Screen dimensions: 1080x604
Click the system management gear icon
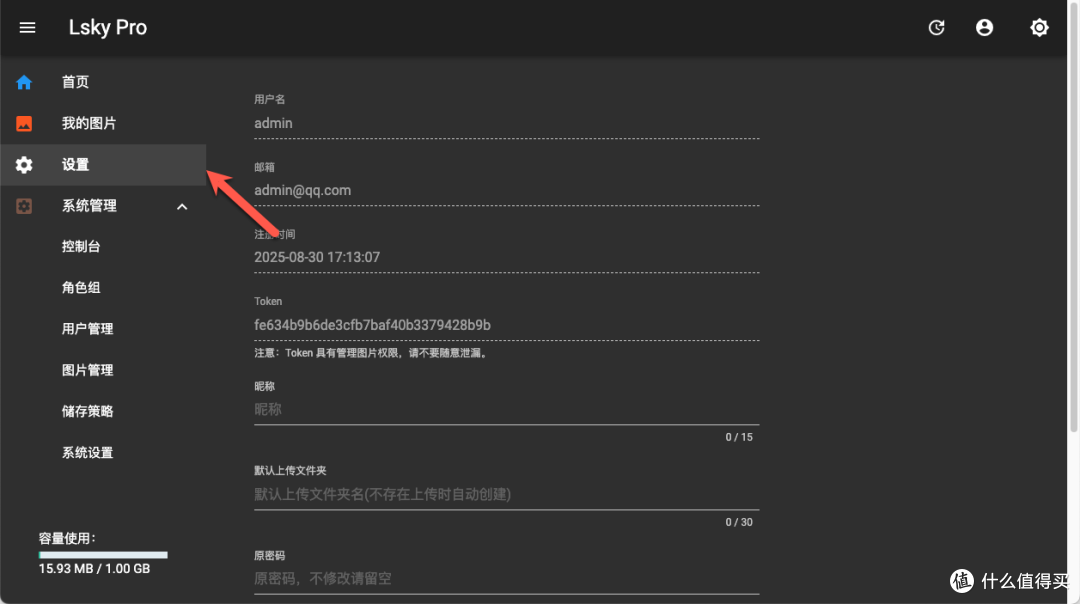click(x=24, y=206)
